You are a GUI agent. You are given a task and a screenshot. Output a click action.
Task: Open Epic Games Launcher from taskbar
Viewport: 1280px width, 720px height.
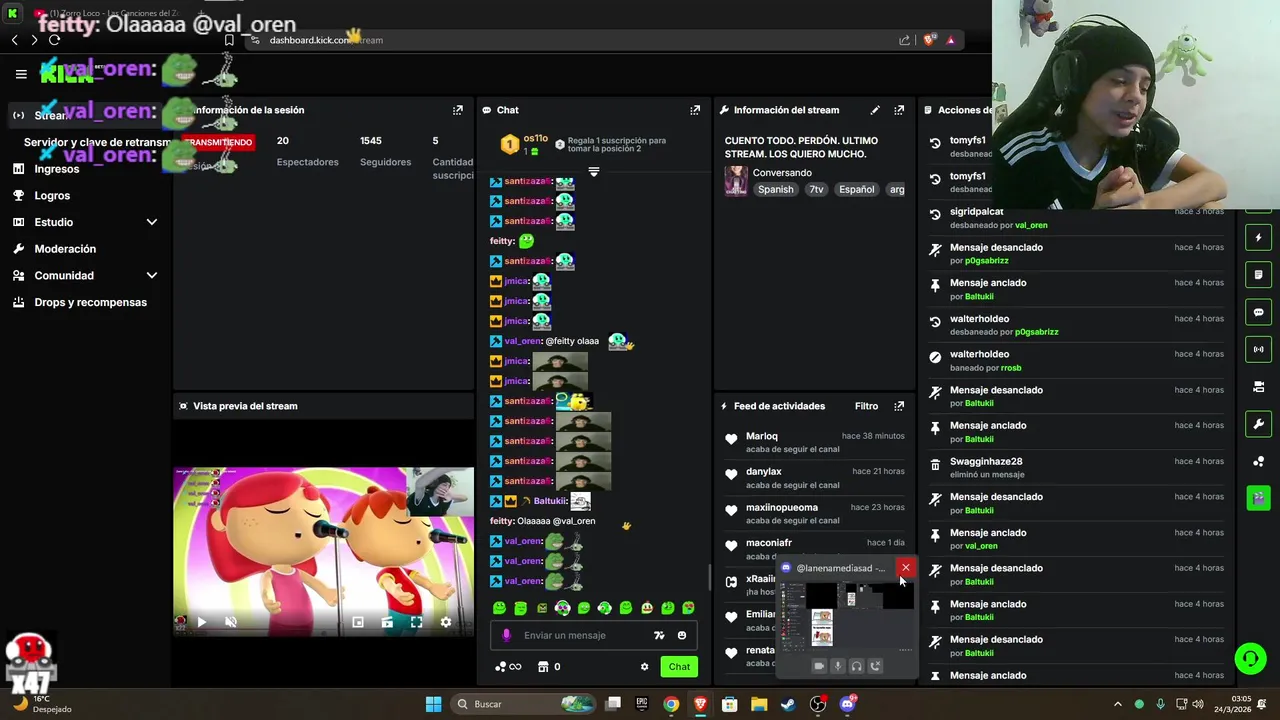[x=642, y=704]
